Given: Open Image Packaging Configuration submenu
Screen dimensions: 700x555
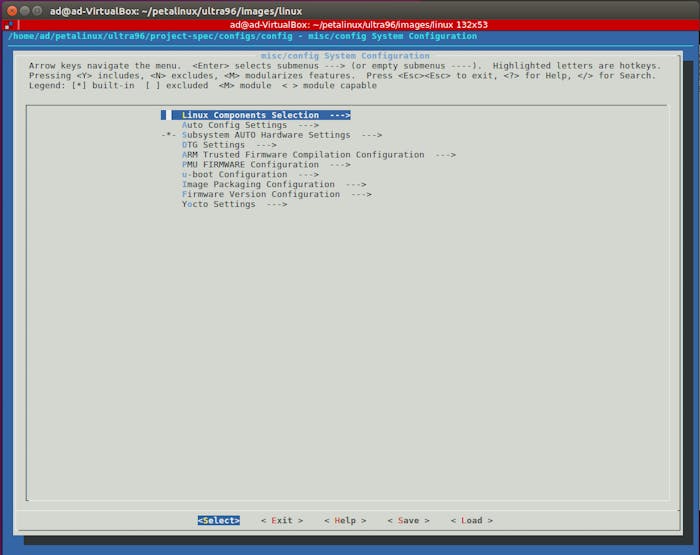Looking at the screenshot, I should (x=274, y=184).
